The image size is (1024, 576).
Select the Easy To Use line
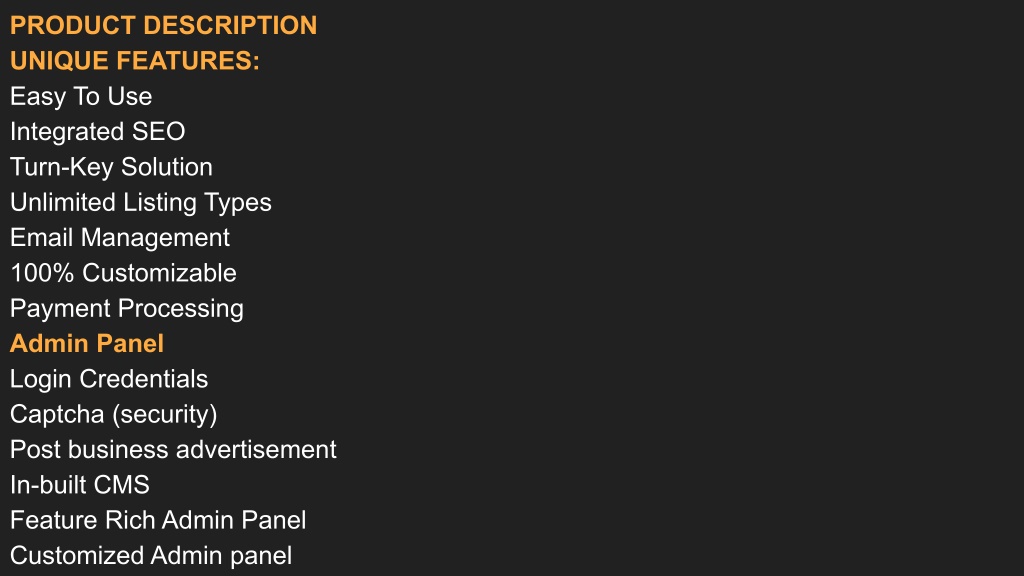[x=81, y=97]
